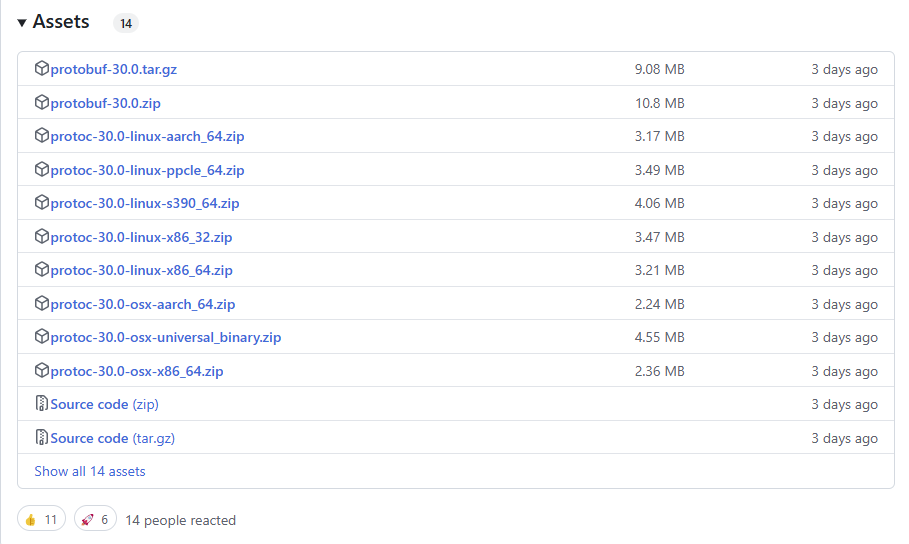Download protoc-30.0-linux-aarch_64.zip
The height and width of the screenshot is (544, 909).
click(147, 136)
